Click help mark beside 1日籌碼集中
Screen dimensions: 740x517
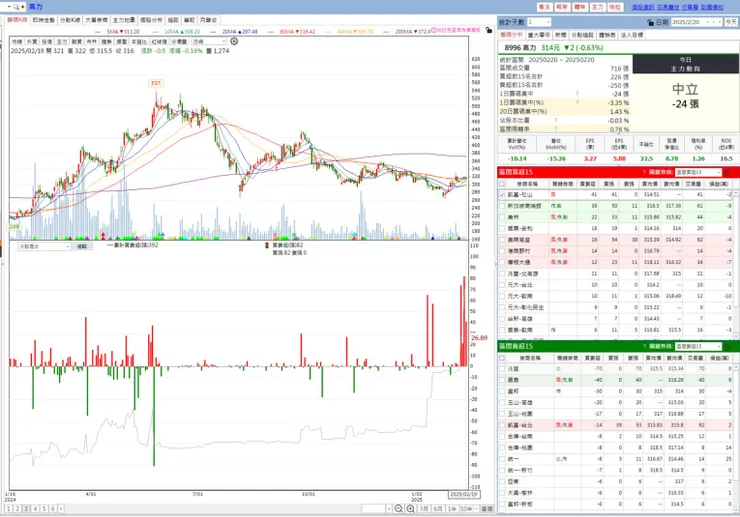coord(577,94)
